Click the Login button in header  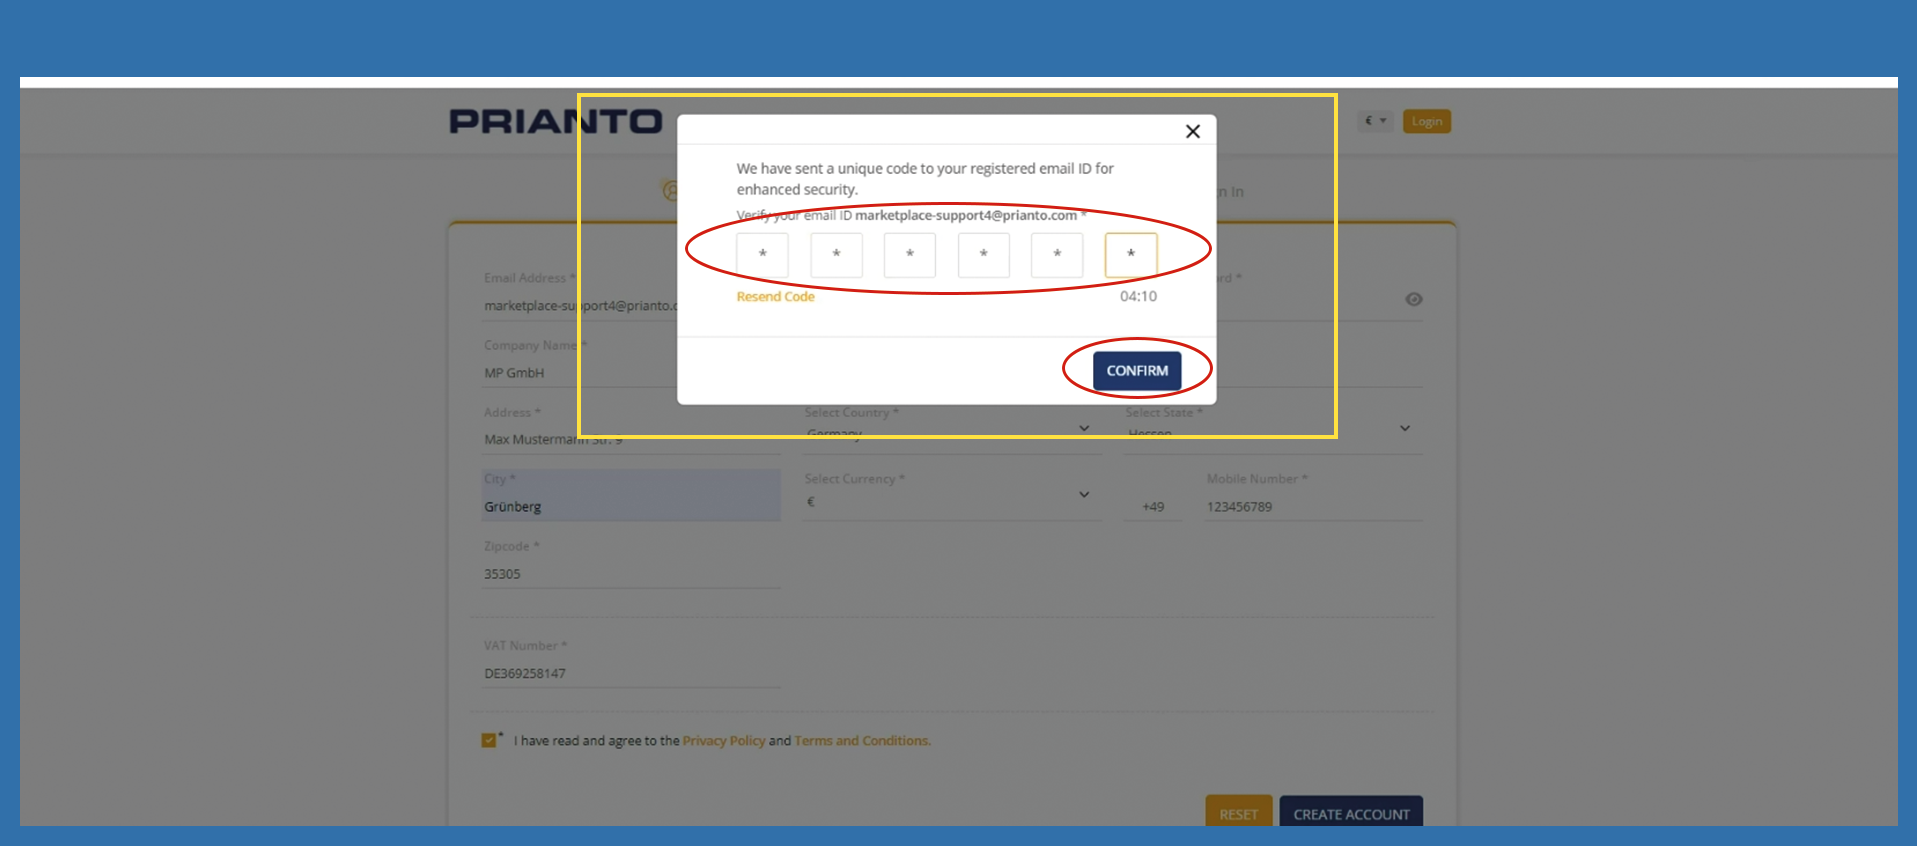(x=1426, y=121)
